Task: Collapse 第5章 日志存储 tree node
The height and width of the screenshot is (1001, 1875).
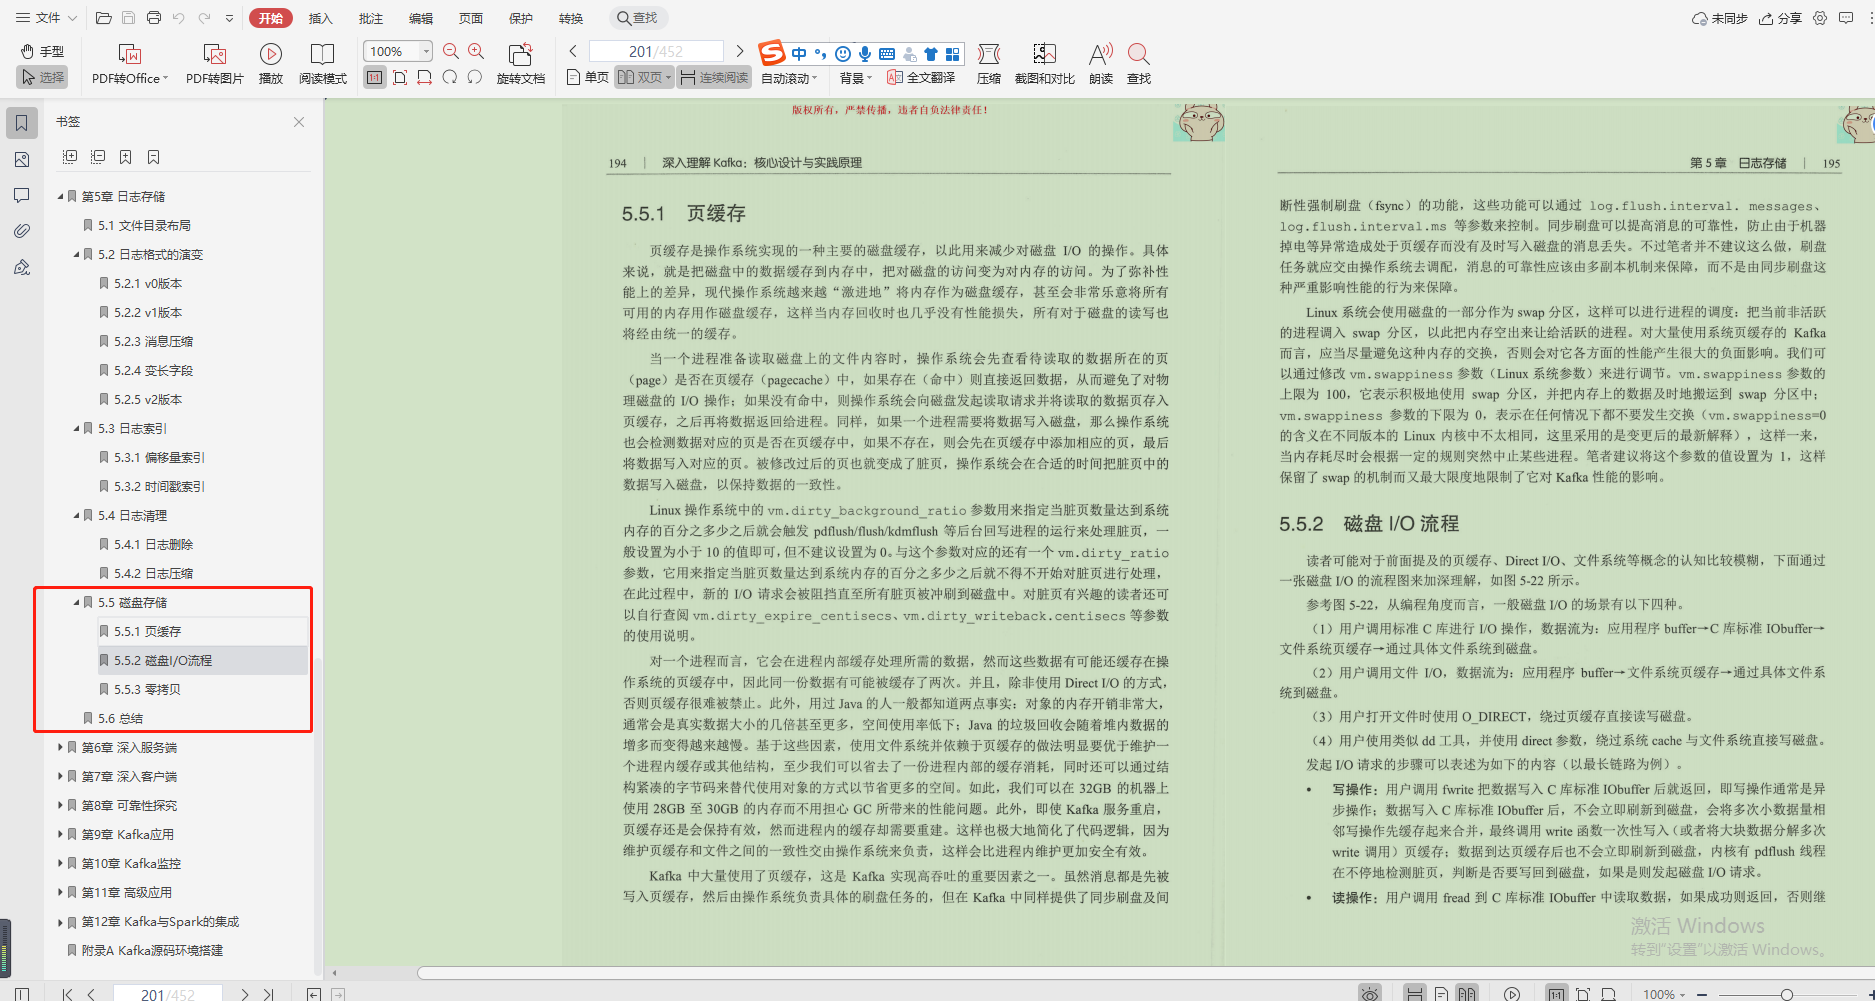Action: click(x=60, y=197)
